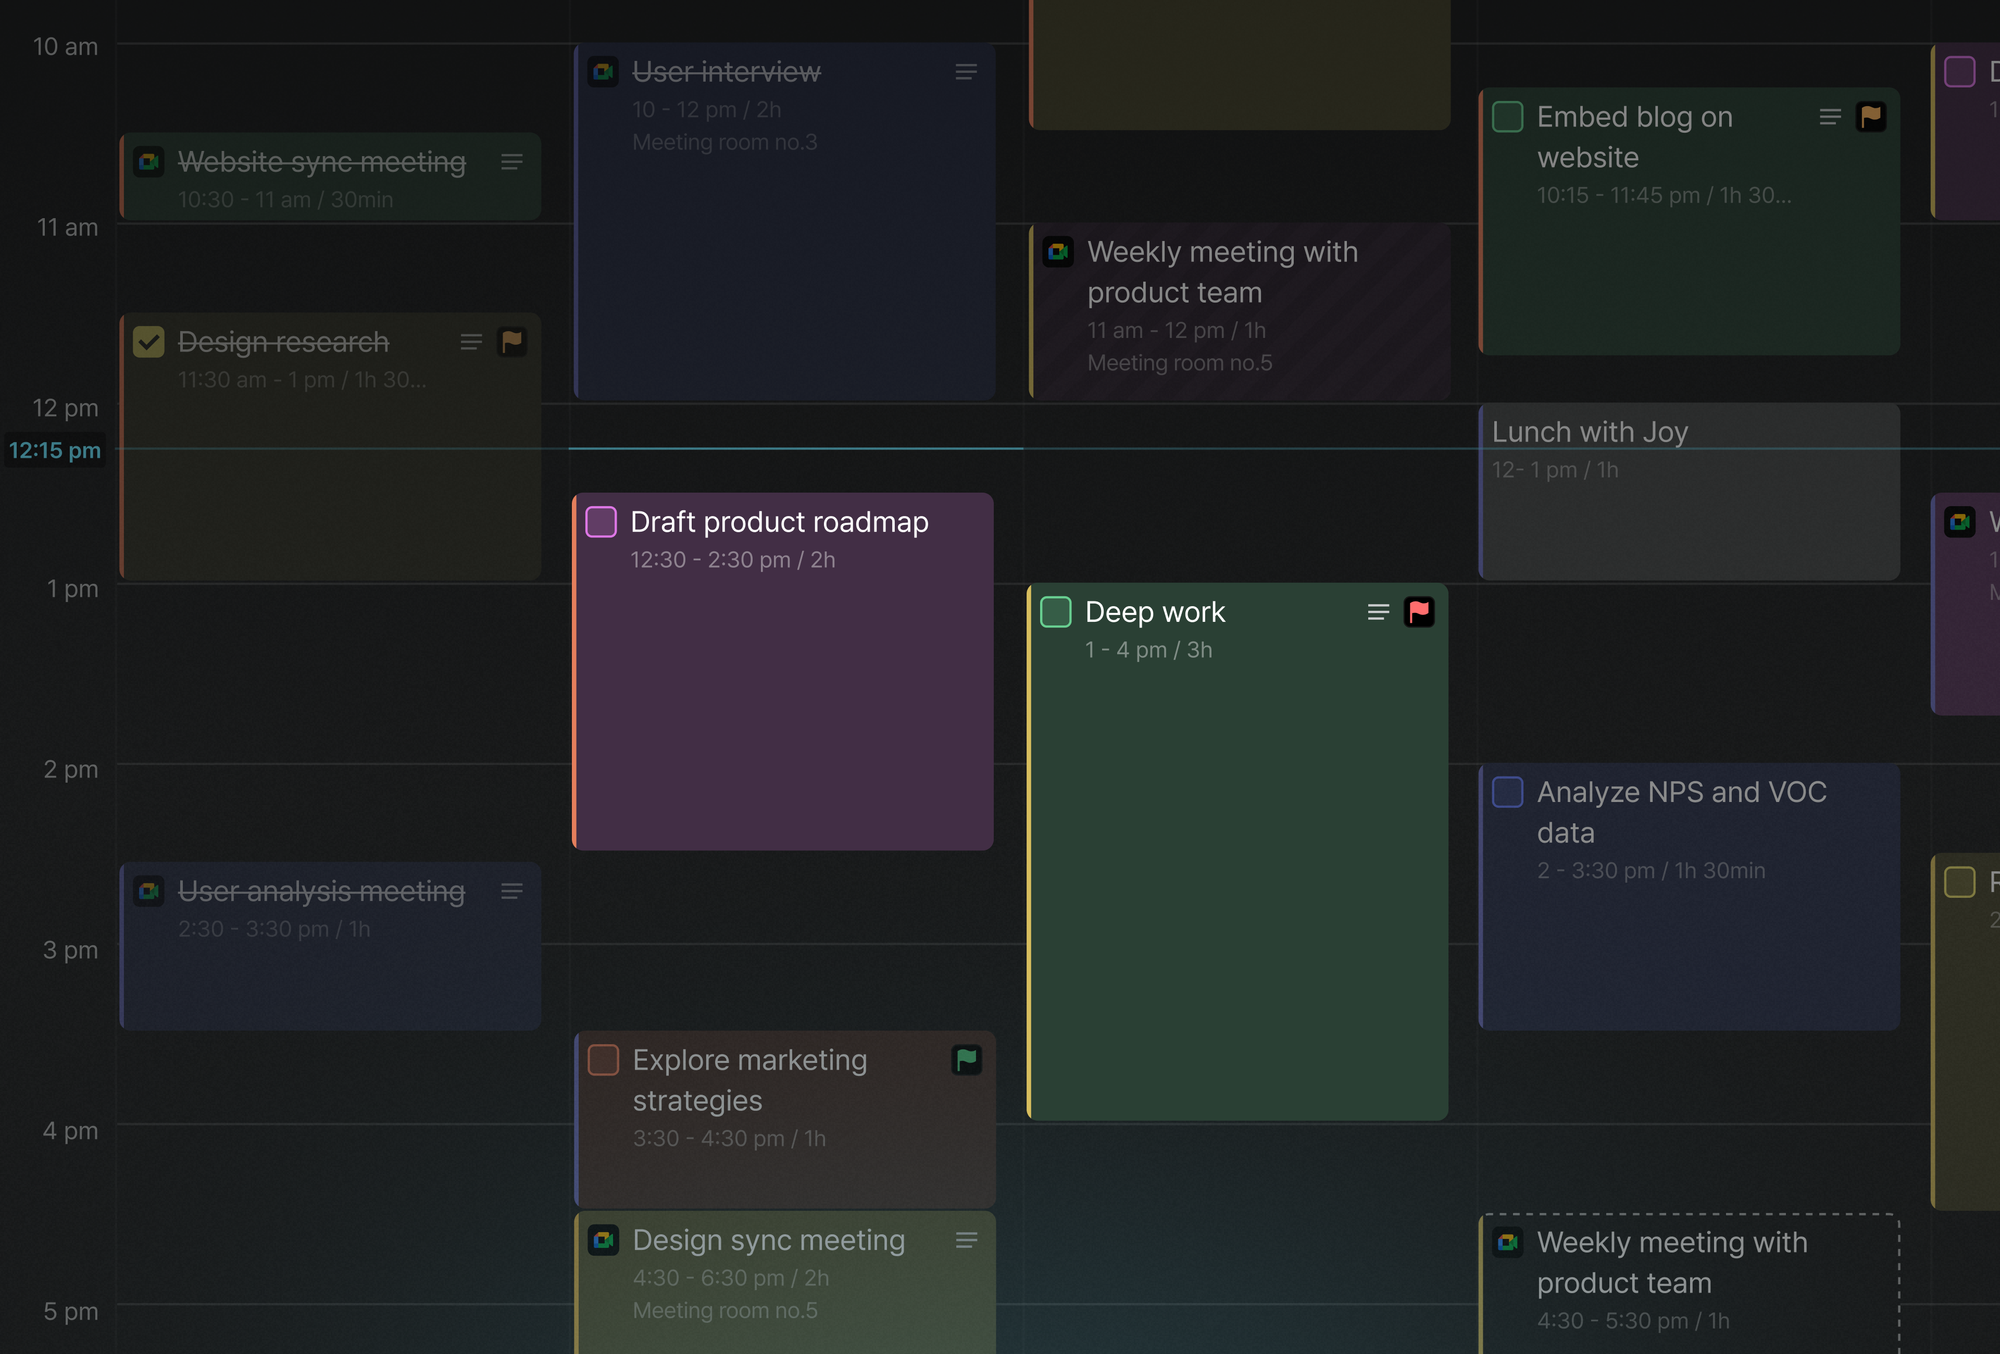The width and height of the screenshot is (2000, 1354).
Task: Click the red flag on Deep work
Action: click(x=1418, y=612)
